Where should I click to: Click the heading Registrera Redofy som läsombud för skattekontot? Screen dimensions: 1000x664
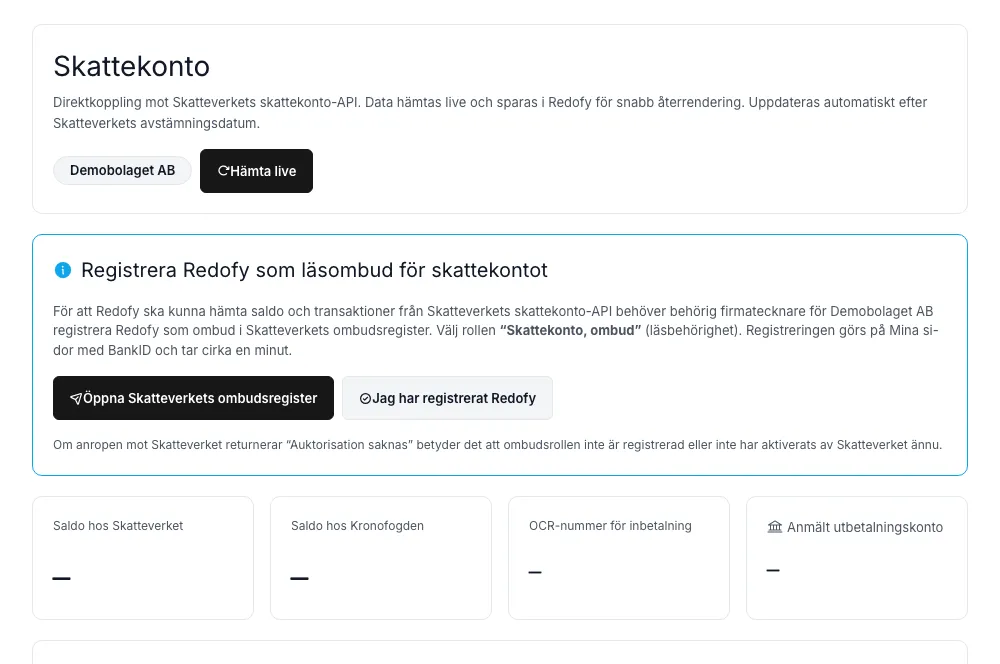click(x=314, y=270)
